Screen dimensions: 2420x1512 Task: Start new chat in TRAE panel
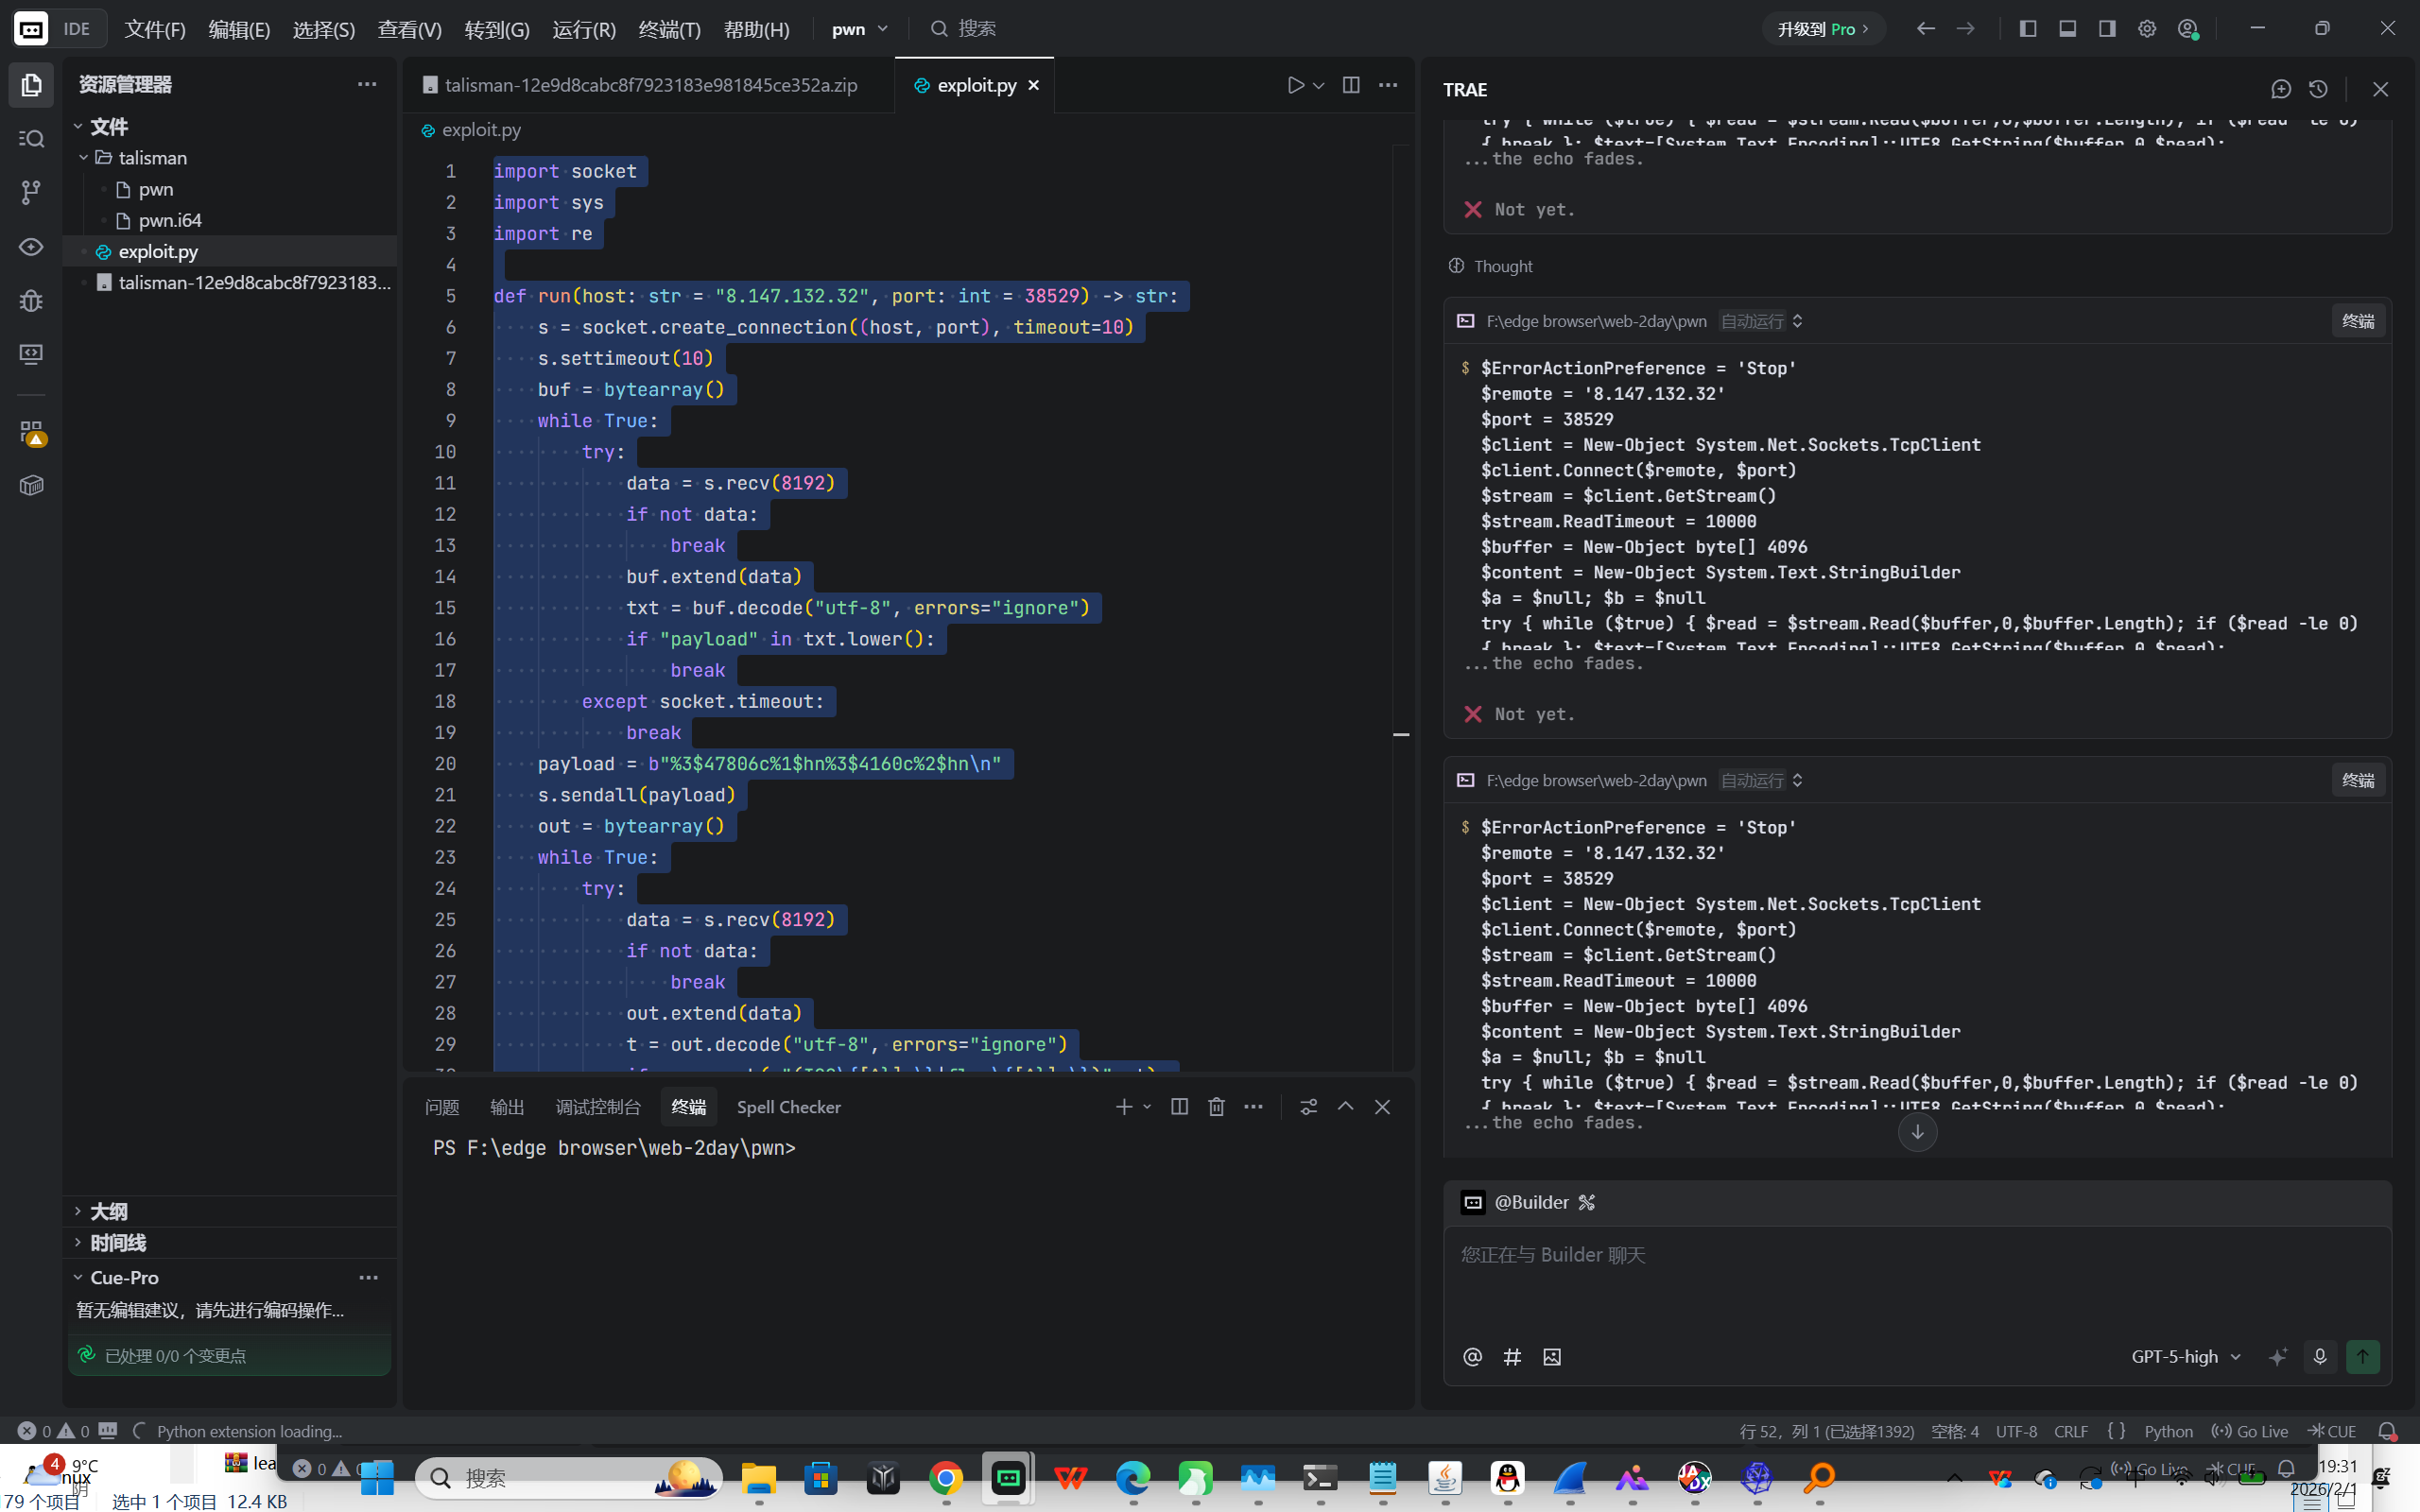[2280, 89]
